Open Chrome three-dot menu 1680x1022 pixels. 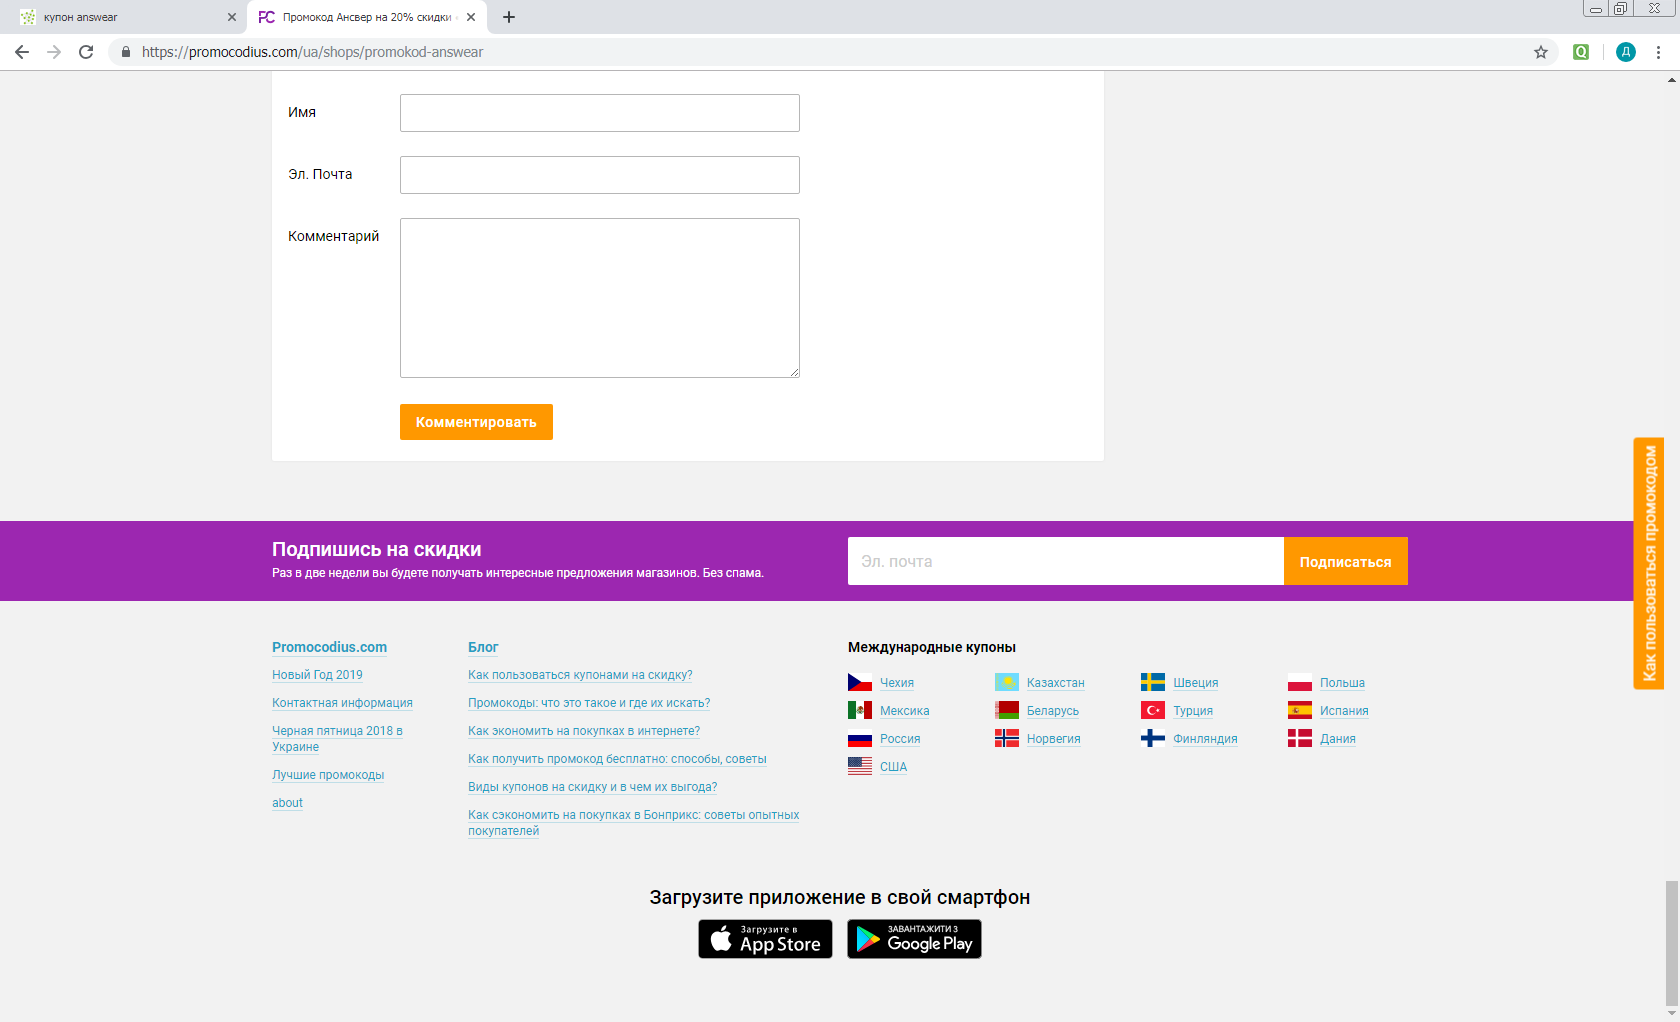click(1658, 52)
